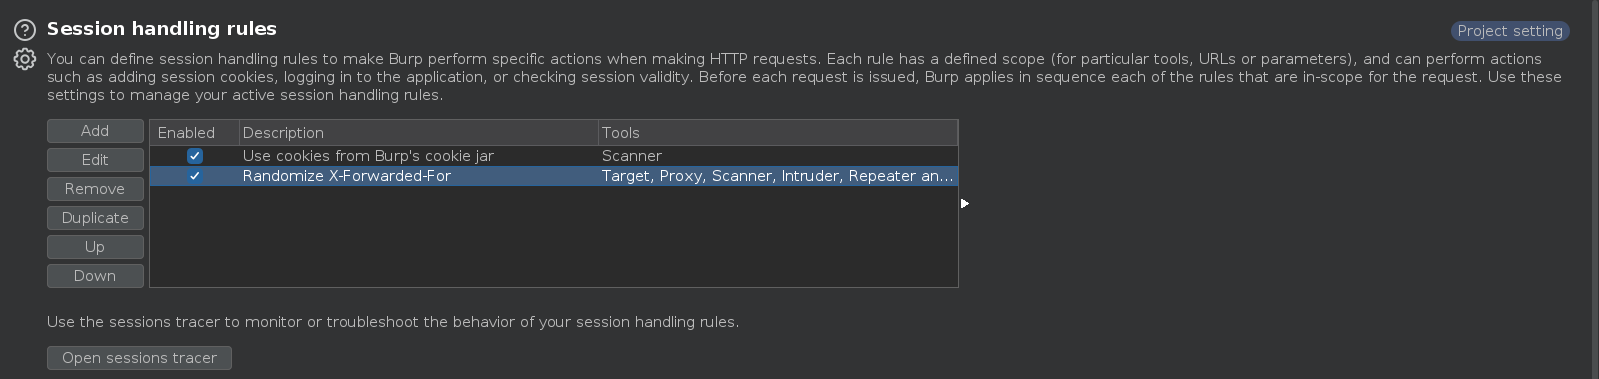Image resolution: width=1599 pixels, height=379 pixels.
Task: Move the rule Up
Action: click(95, 247)
